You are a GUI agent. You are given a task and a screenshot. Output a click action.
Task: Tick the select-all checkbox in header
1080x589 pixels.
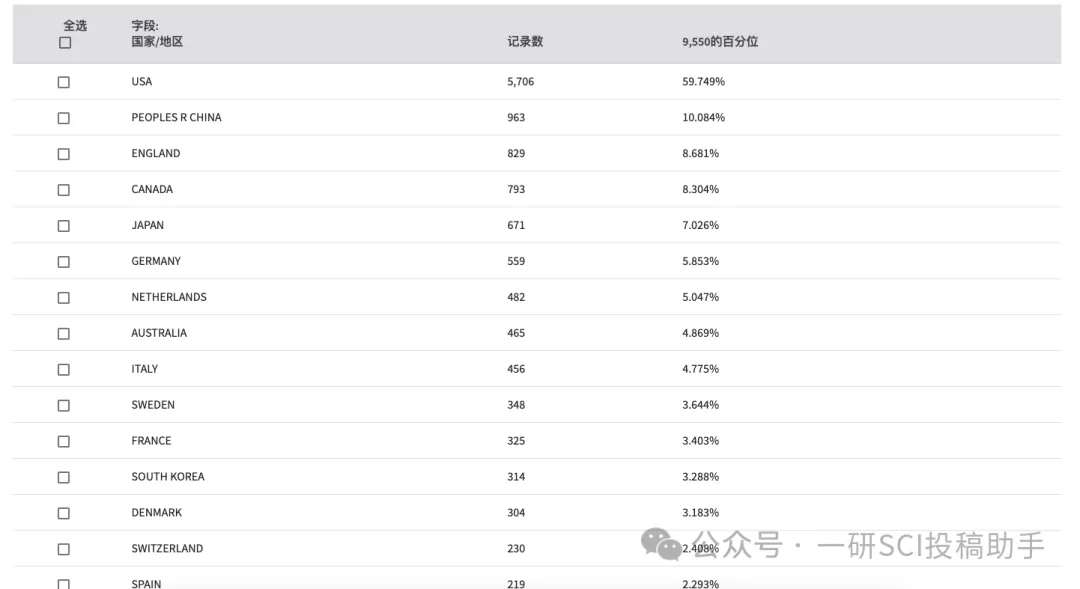65,43
